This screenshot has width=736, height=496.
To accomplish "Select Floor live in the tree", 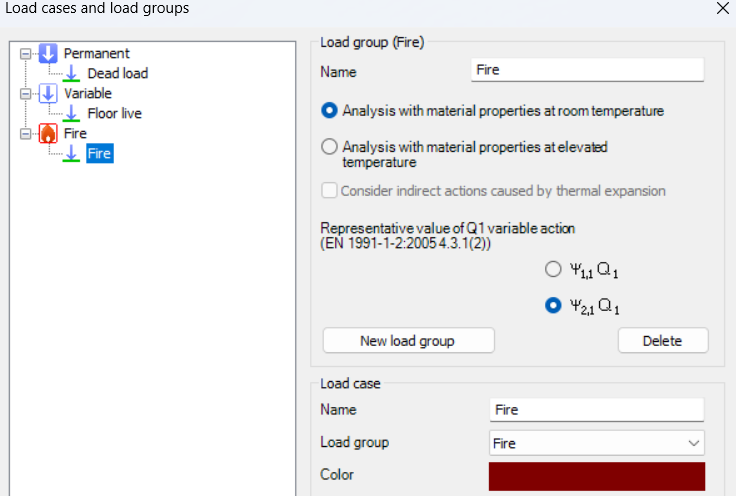I will click(114, 114).
